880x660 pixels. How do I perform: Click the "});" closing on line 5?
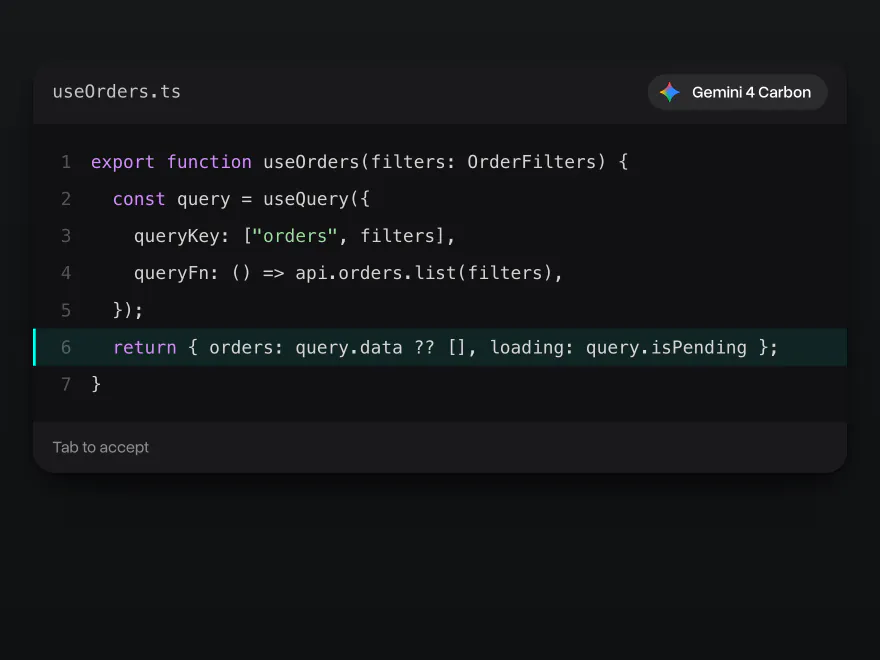(128, 310)
